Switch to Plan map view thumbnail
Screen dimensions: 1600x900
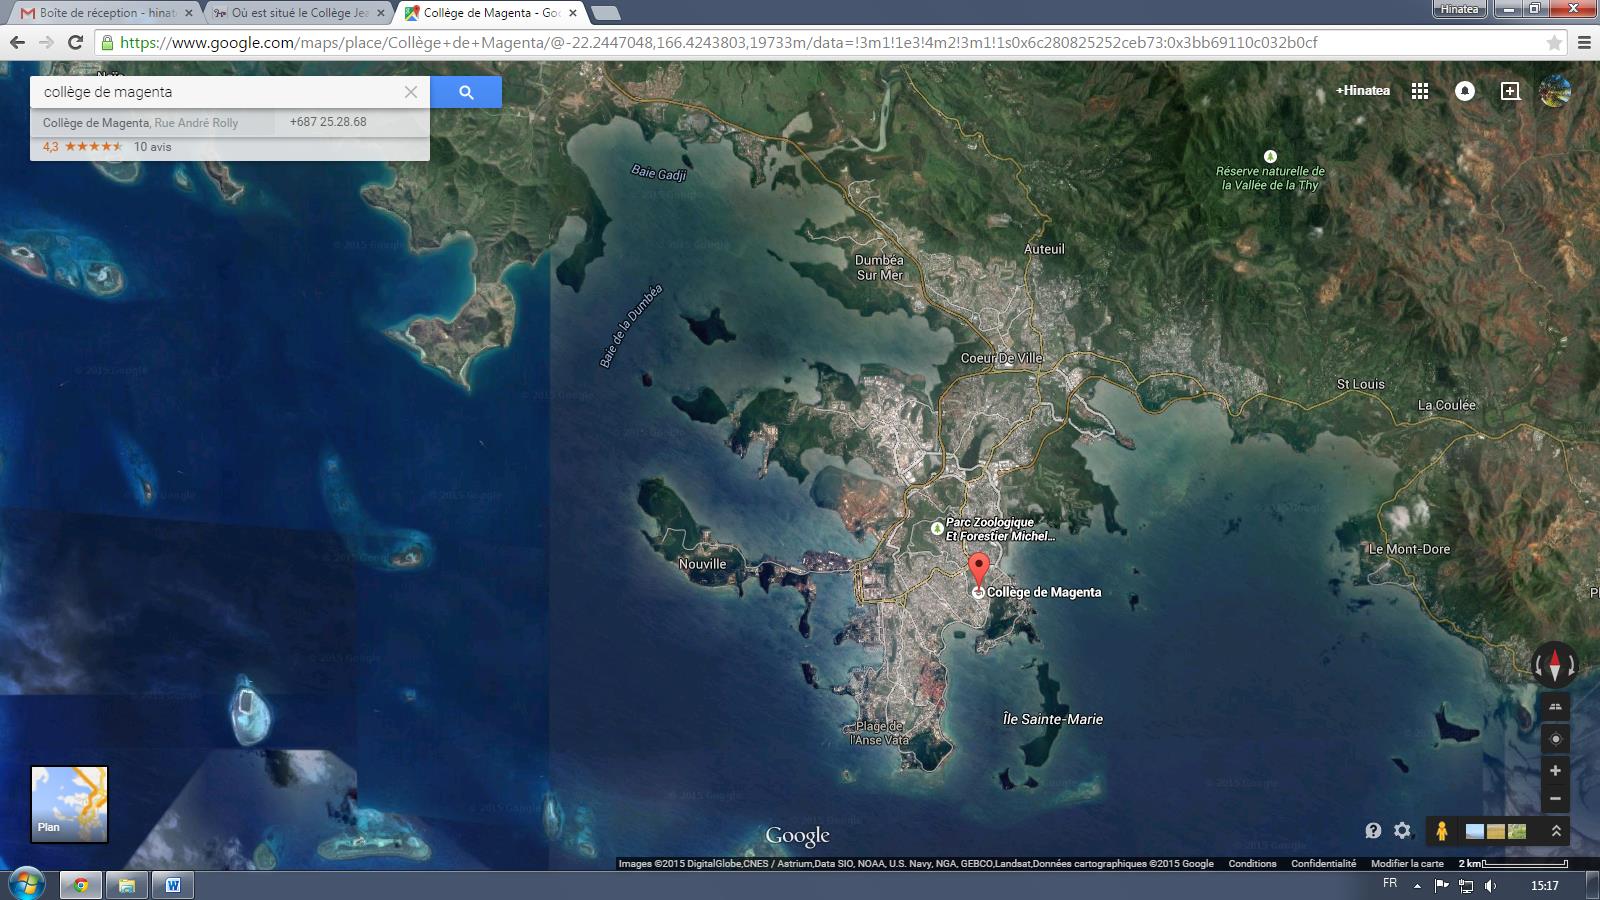(69, 804)
